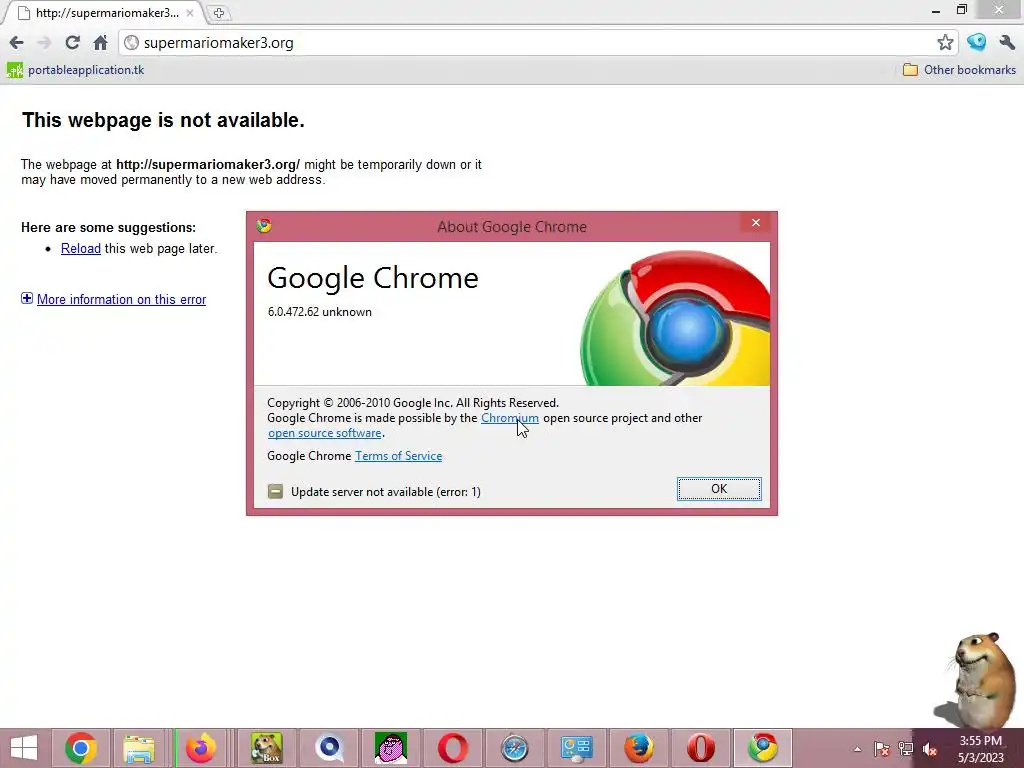The width and height of the screenshot is (1024, 768).
Task: Open File Explorer from the taskbar
Action: click(139, 748)
